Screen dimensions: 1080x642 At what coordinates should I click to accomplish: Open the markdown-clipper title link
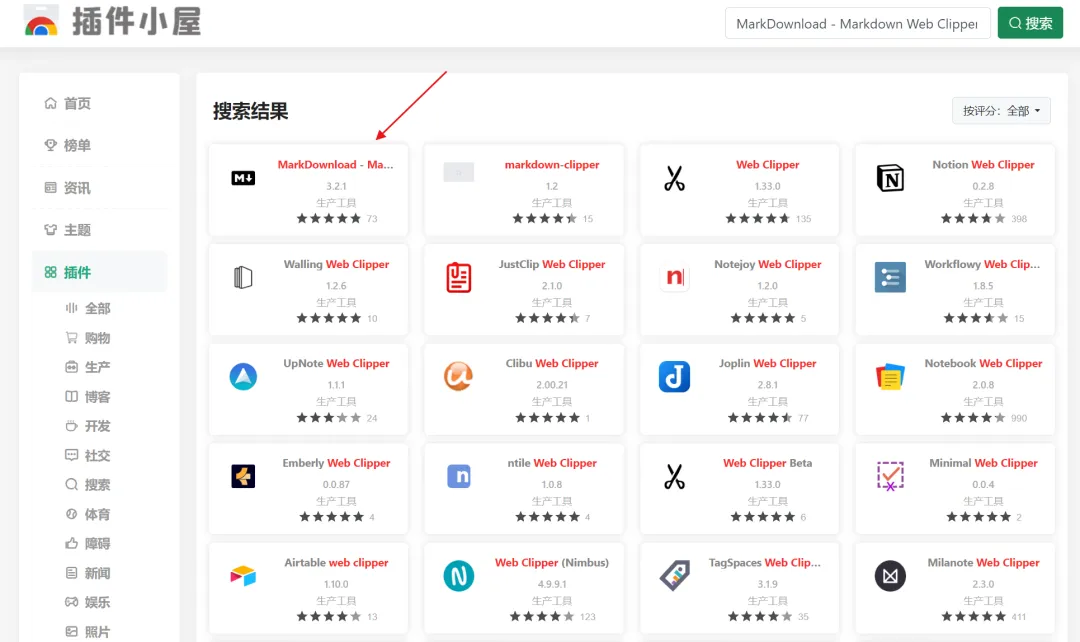pos(552,165)
